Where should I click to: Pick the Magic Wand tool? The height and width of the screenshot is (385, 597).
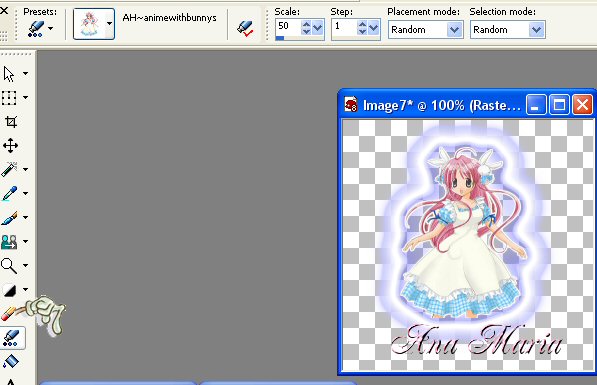pos(9,169)
